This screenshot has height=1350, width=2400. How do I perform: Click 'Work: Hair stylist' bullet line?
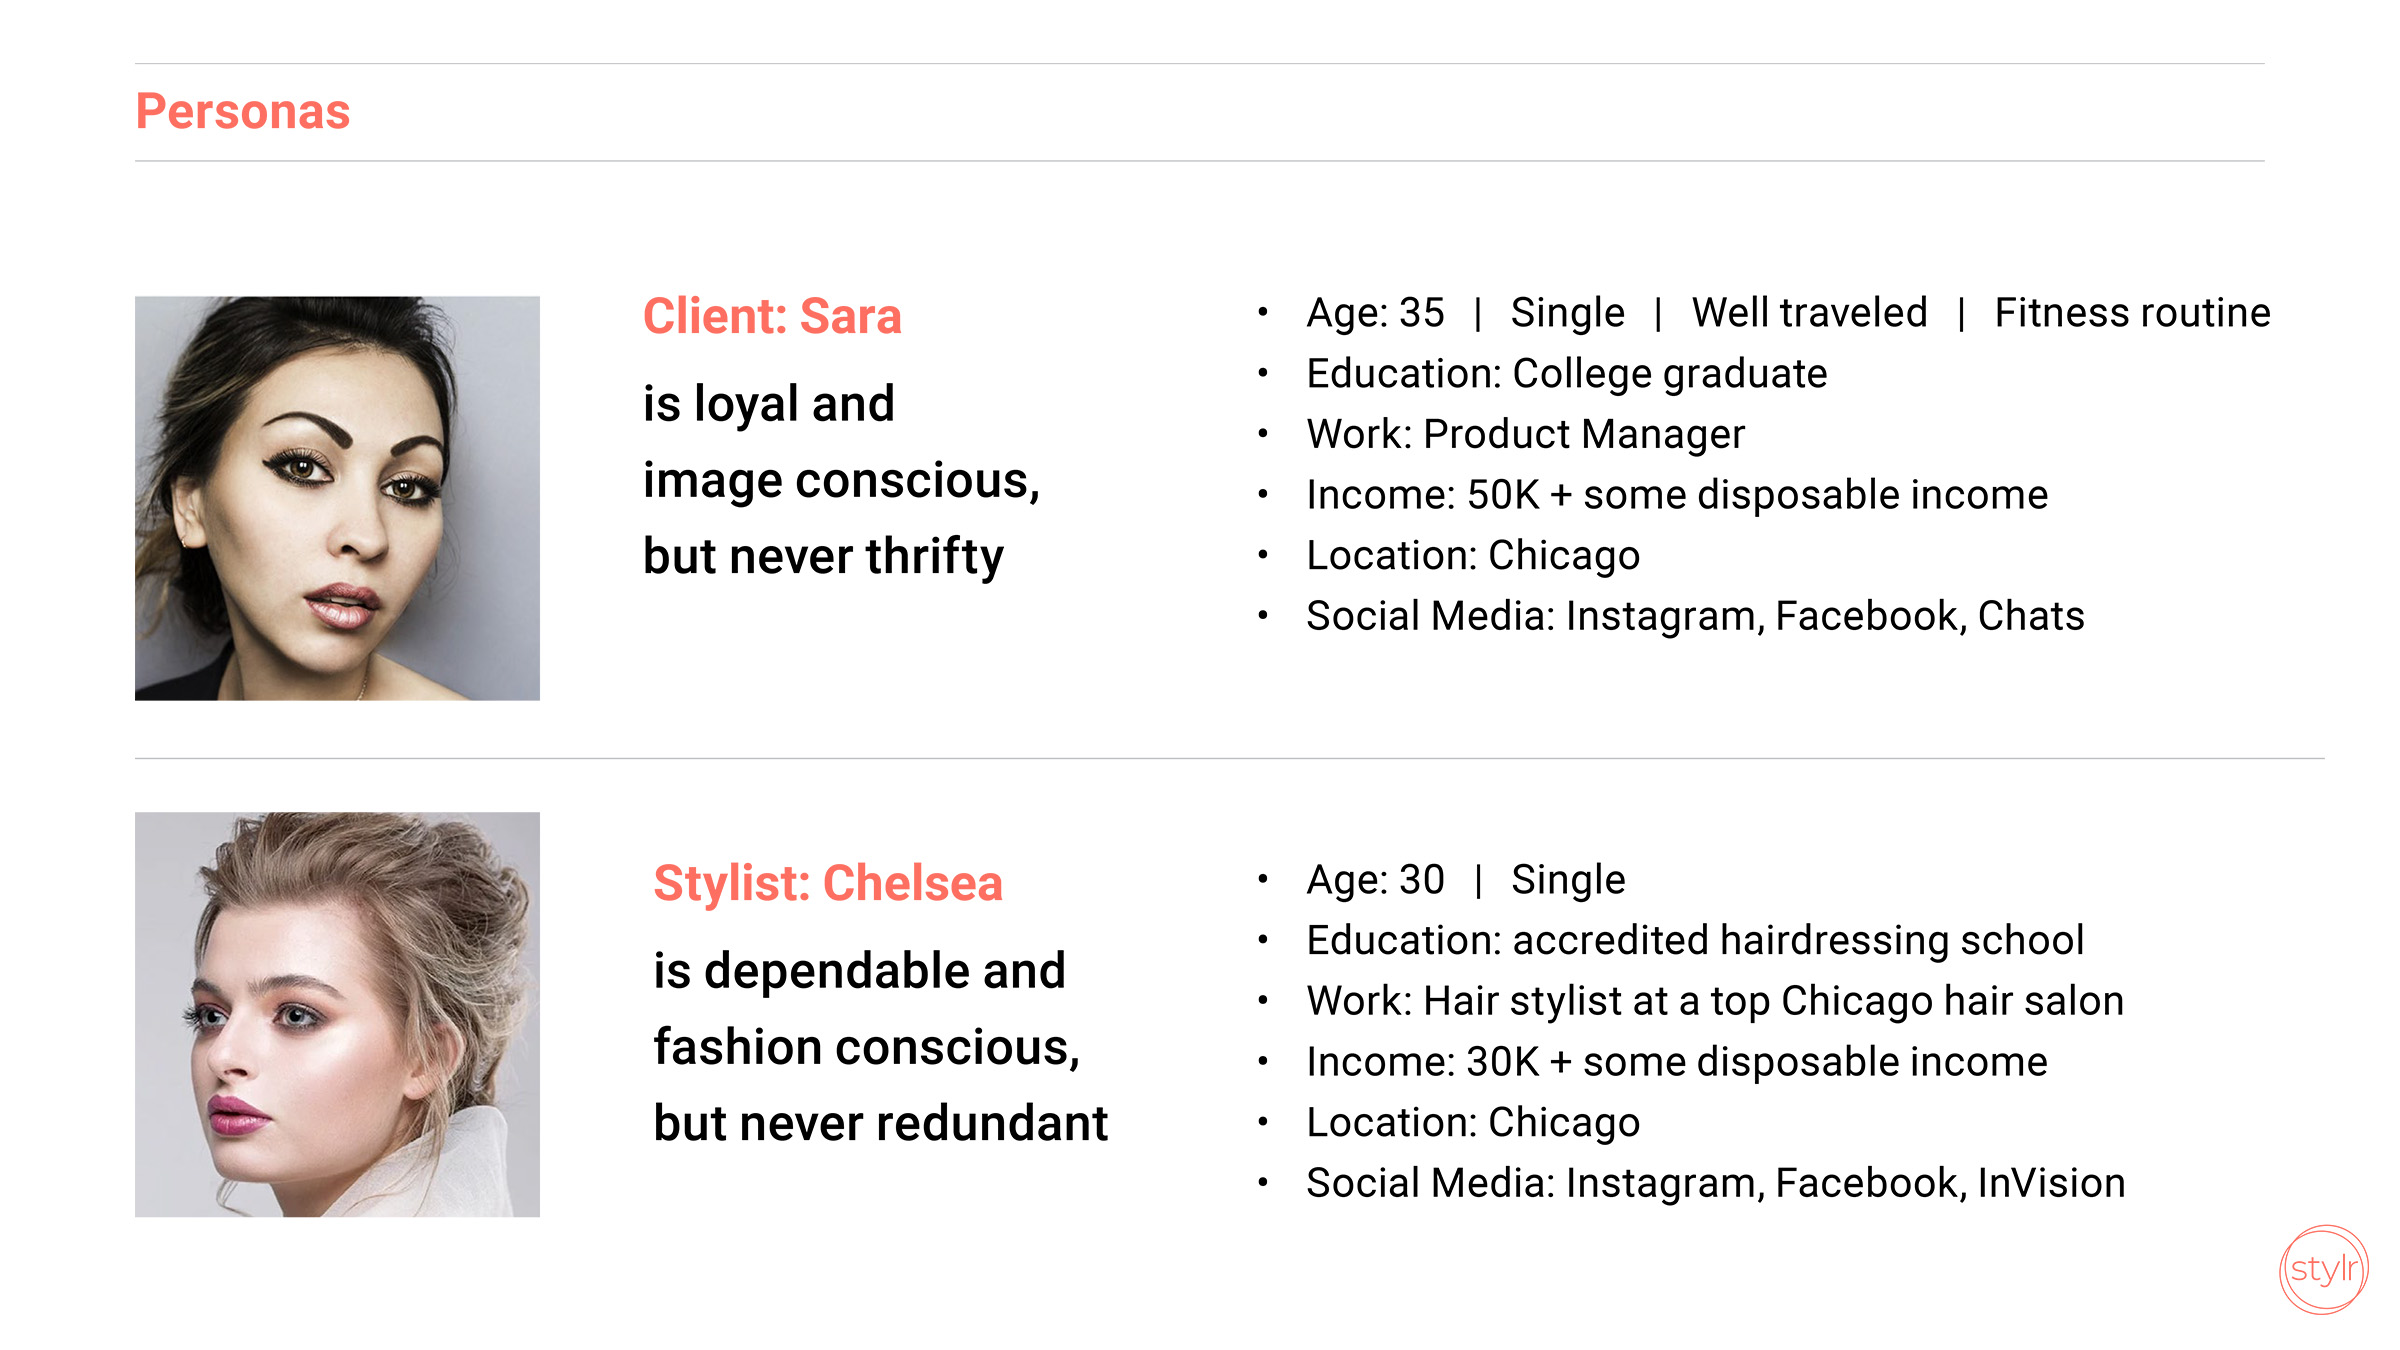click(x=1715, y=1001)
